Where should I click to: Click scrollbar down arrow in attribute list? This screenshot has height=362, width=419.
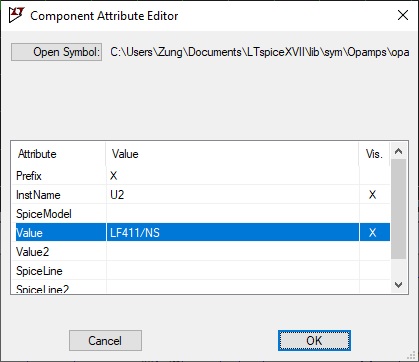coord(398,285)
